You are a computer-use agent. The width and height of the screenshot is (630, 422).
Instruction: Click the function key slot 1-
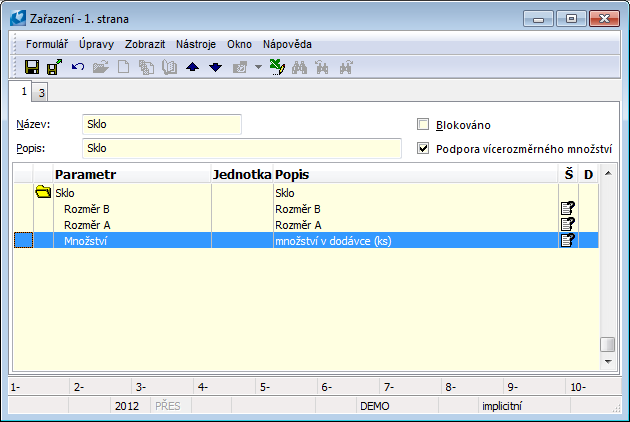click(39, 387)
